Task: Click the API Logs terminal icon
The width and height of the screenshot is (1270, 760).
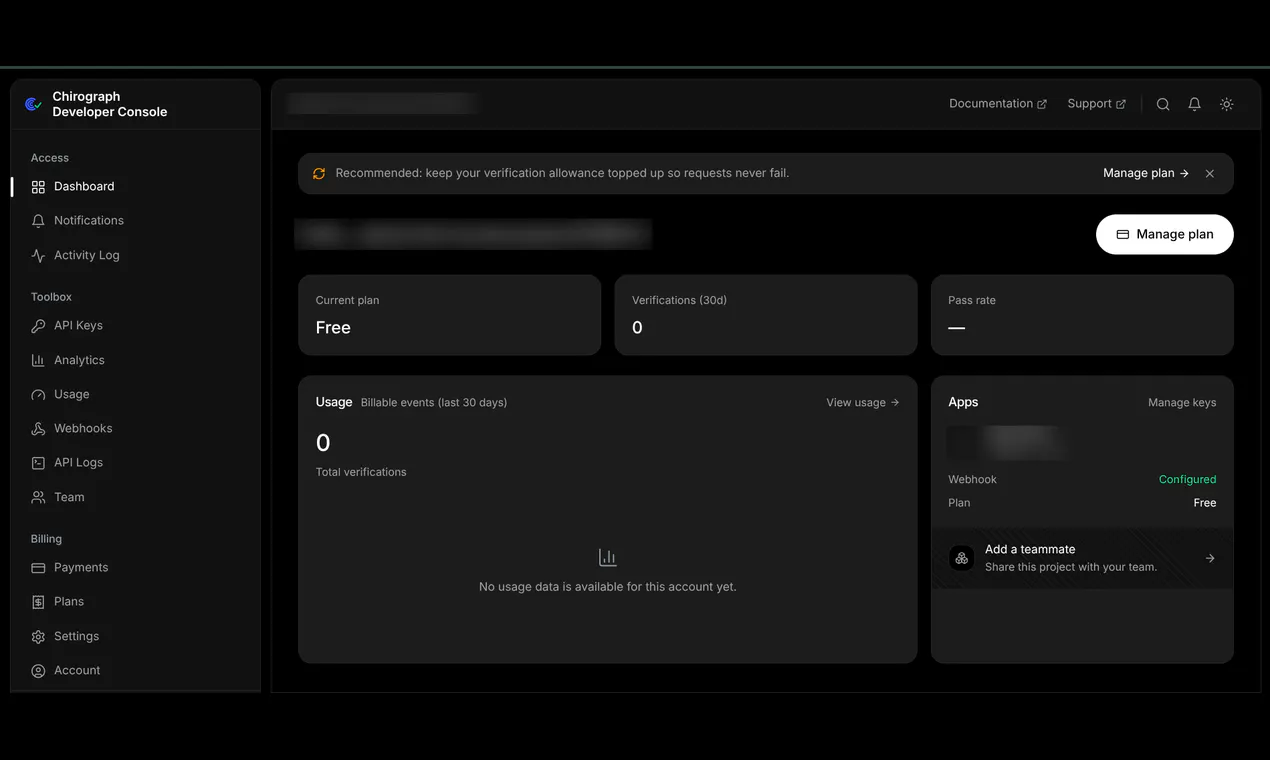Action: click(38, 463)
